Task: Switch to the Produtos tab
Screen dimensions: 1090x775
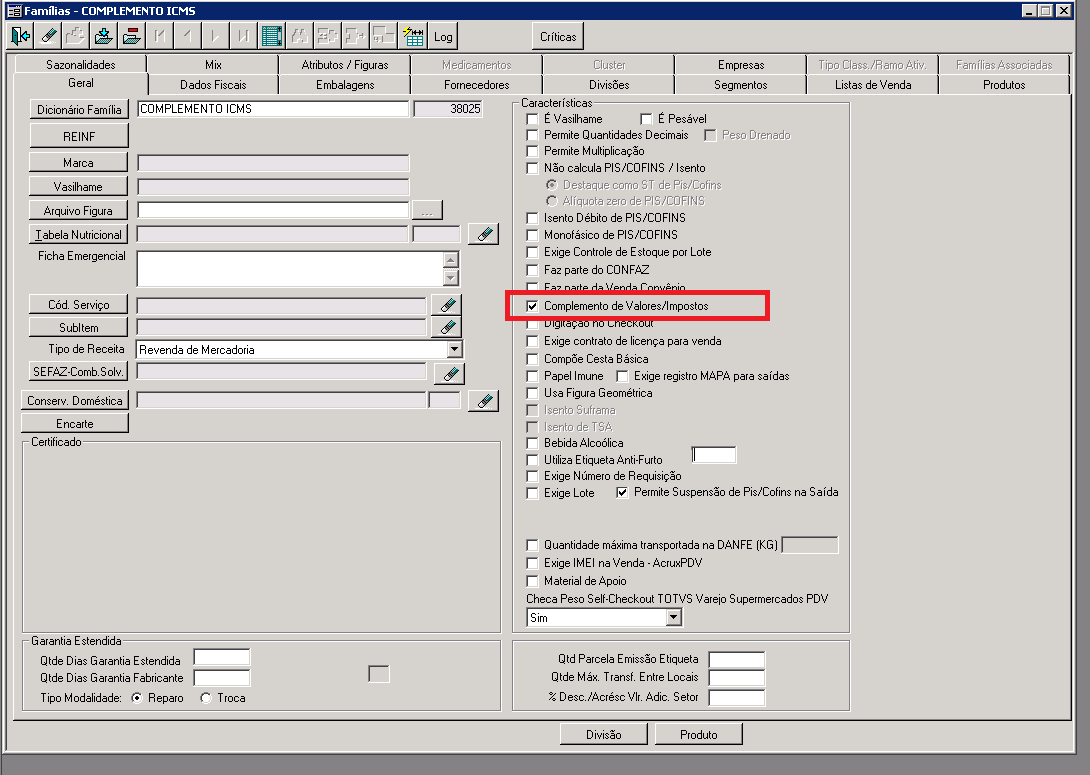Action: [x=1004, y=85]
